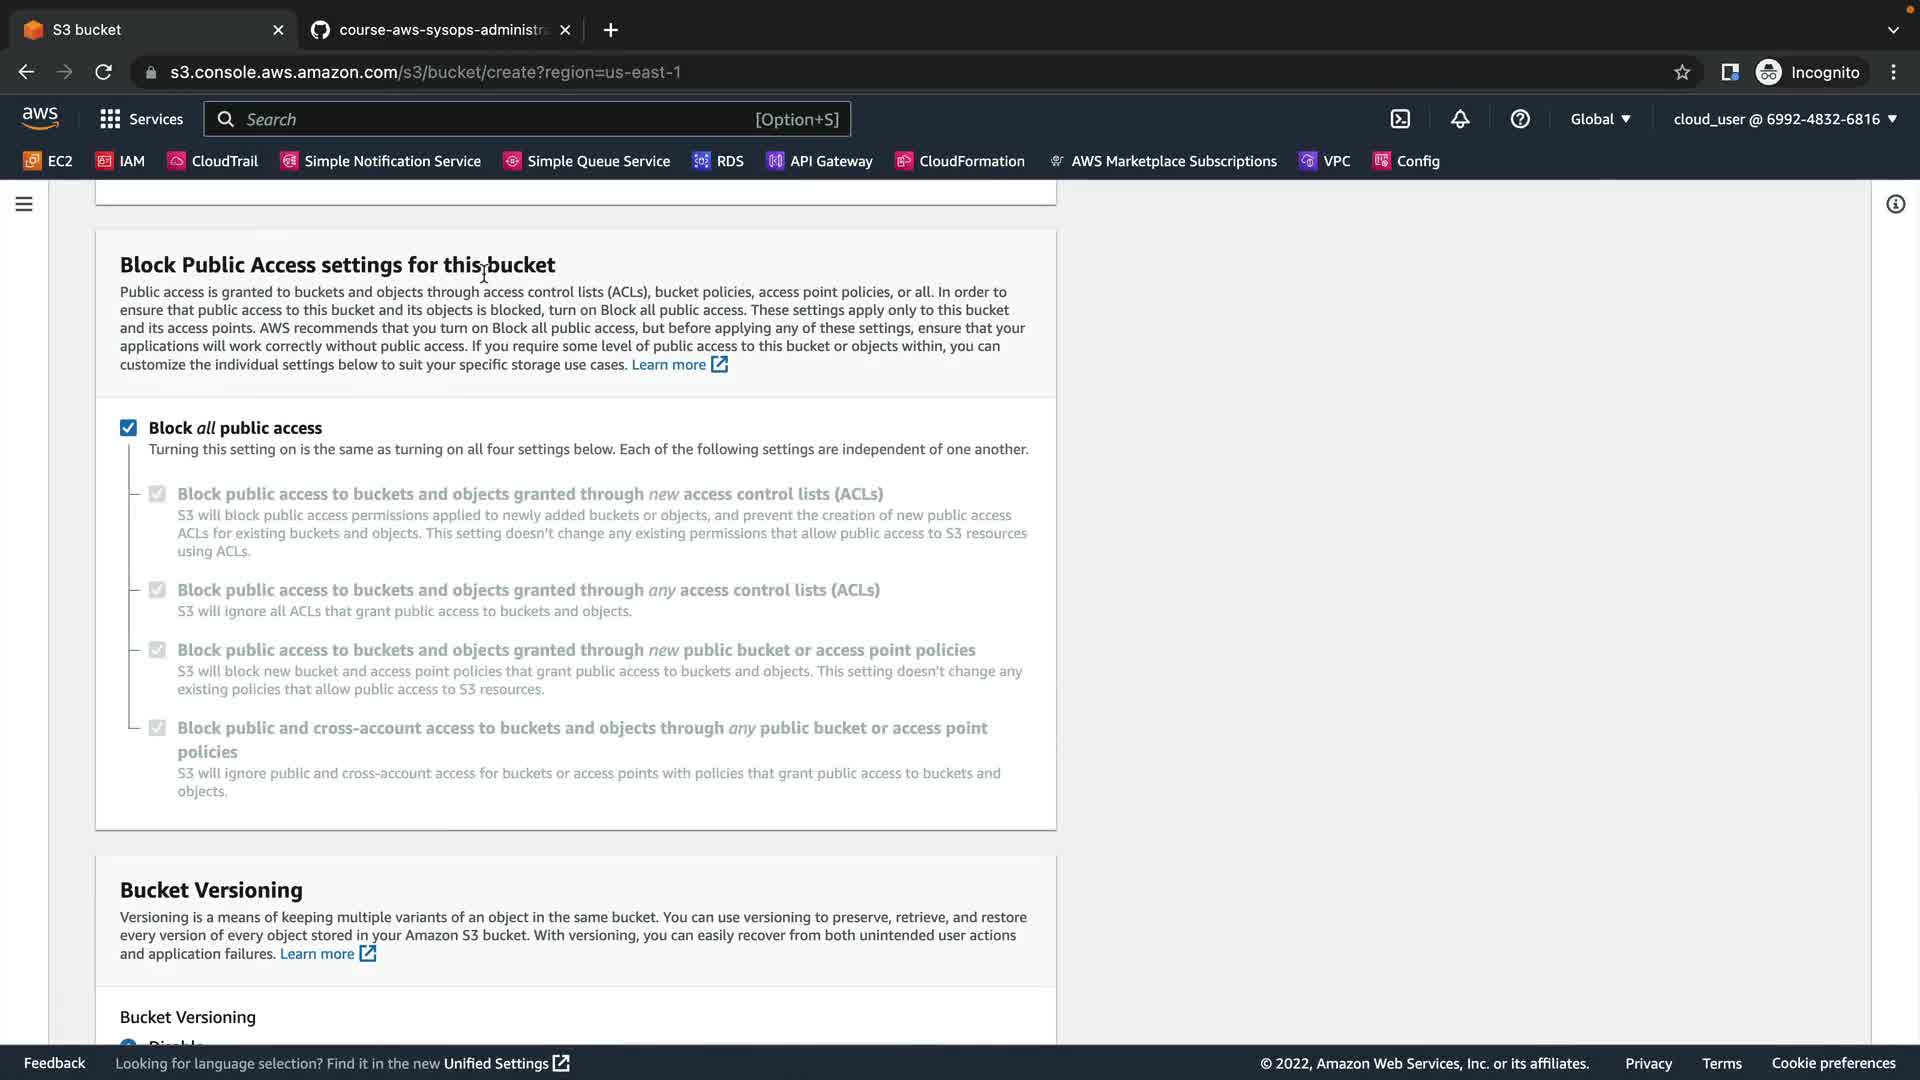Screen dimensions: 1920x1080
Task: Open the left navigation hamburger menu
Action: 24,204
